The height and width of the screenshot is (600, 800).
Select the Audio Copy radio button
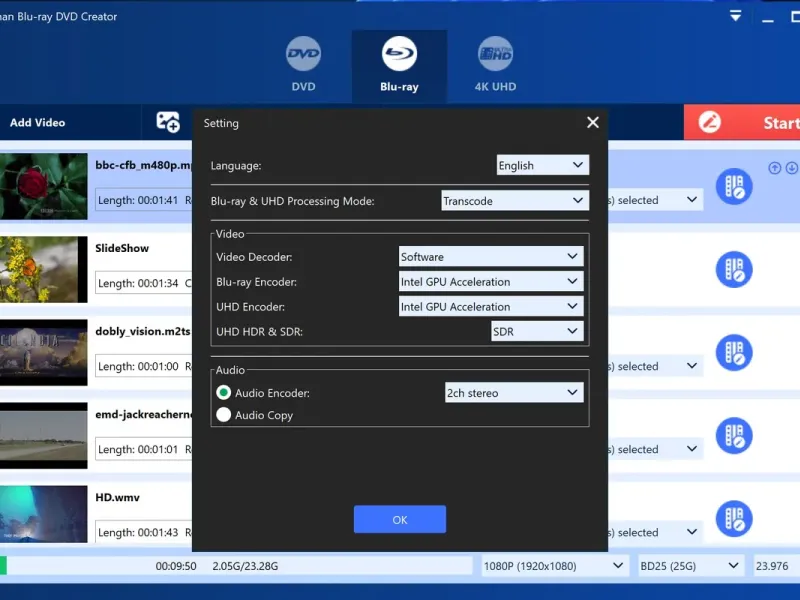[x=223, y=415]
